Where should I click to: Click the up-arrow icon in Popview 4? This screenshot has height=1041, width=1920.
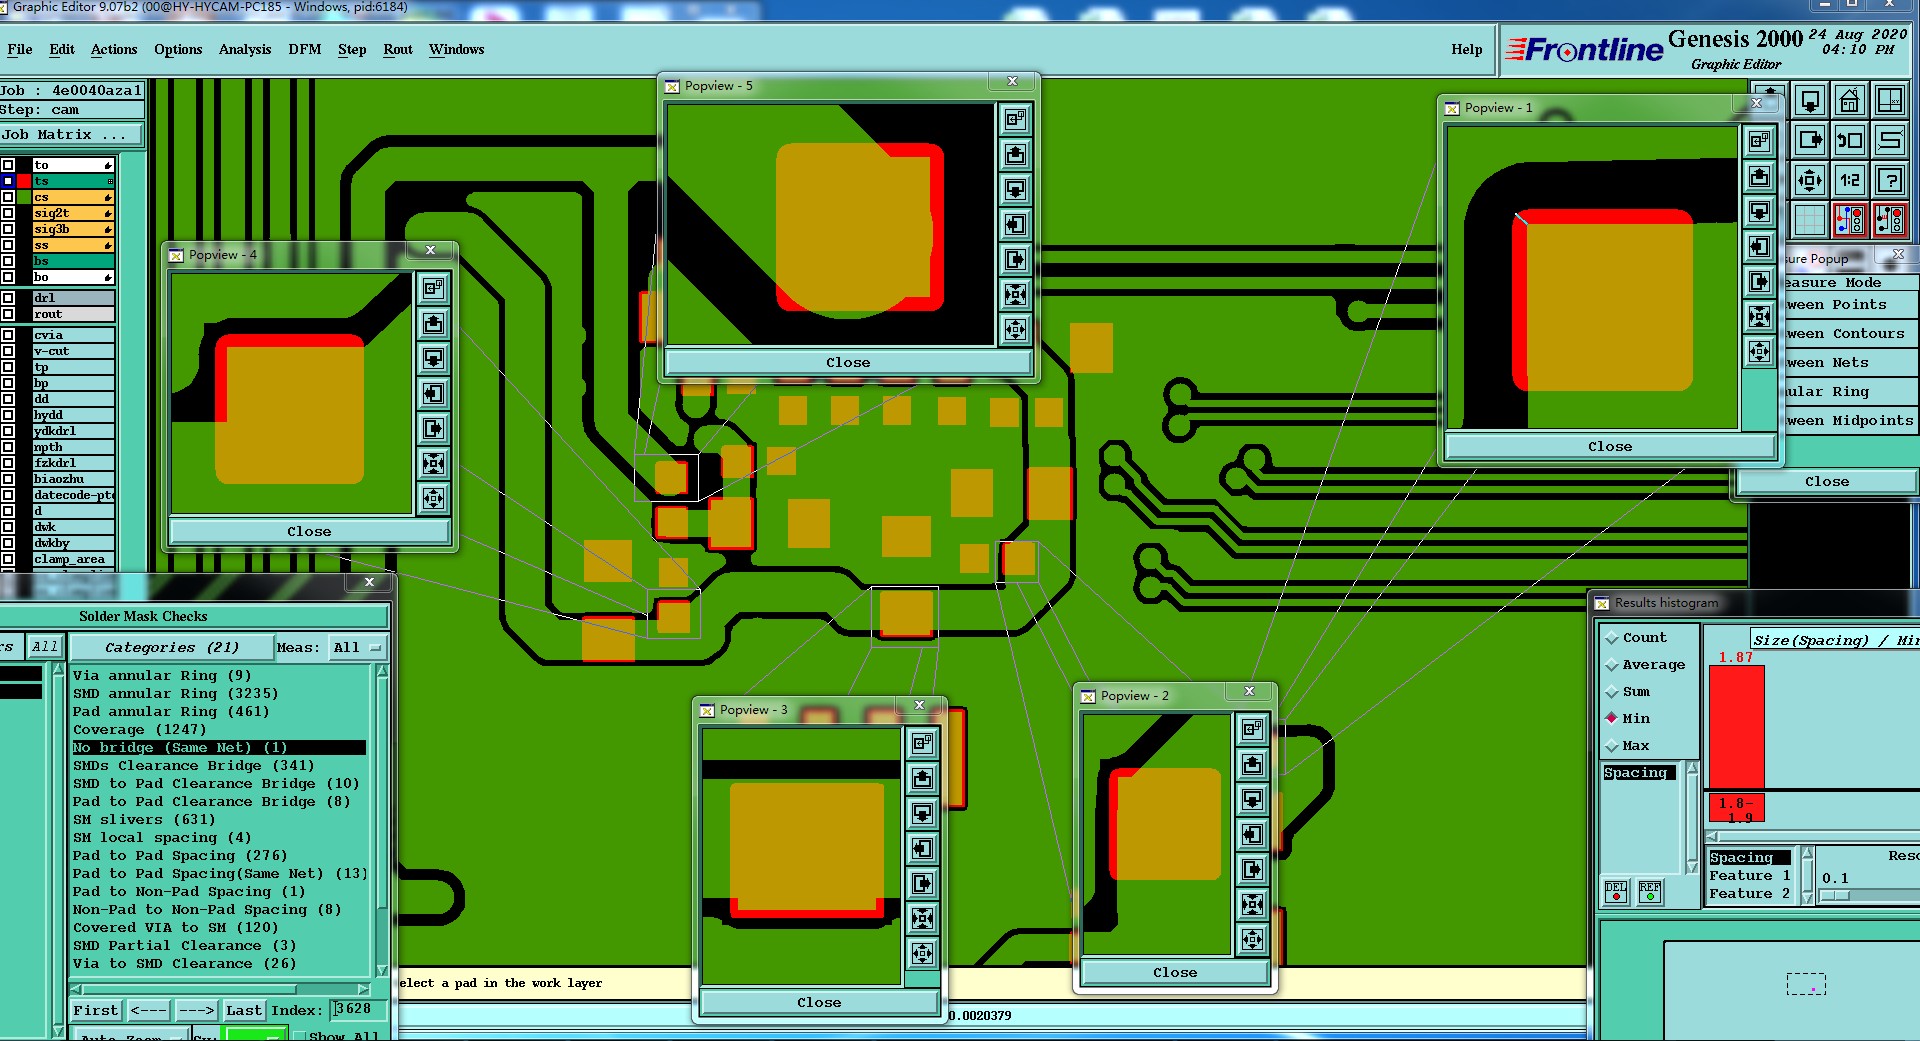point(433,324)
